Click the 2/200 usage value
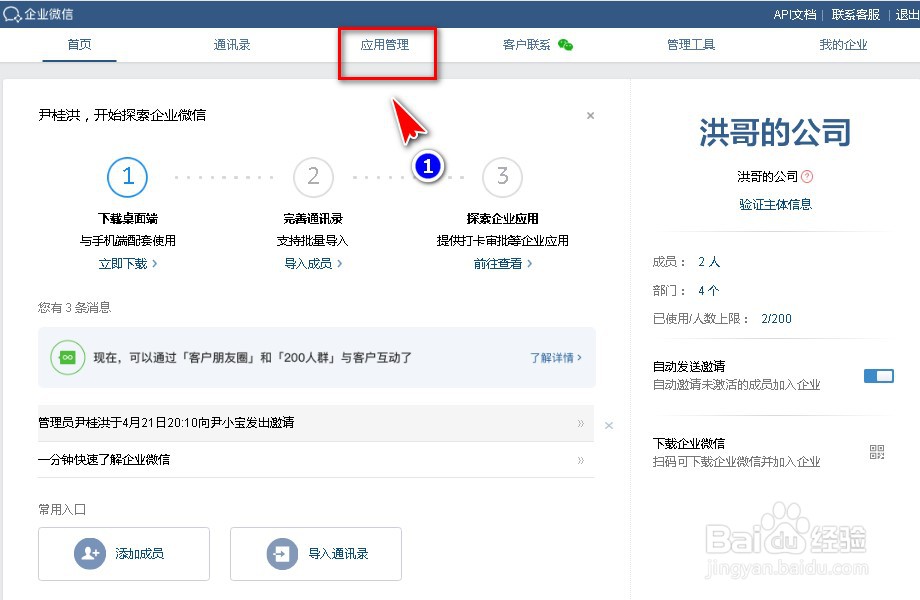 [x=776, y=318]
